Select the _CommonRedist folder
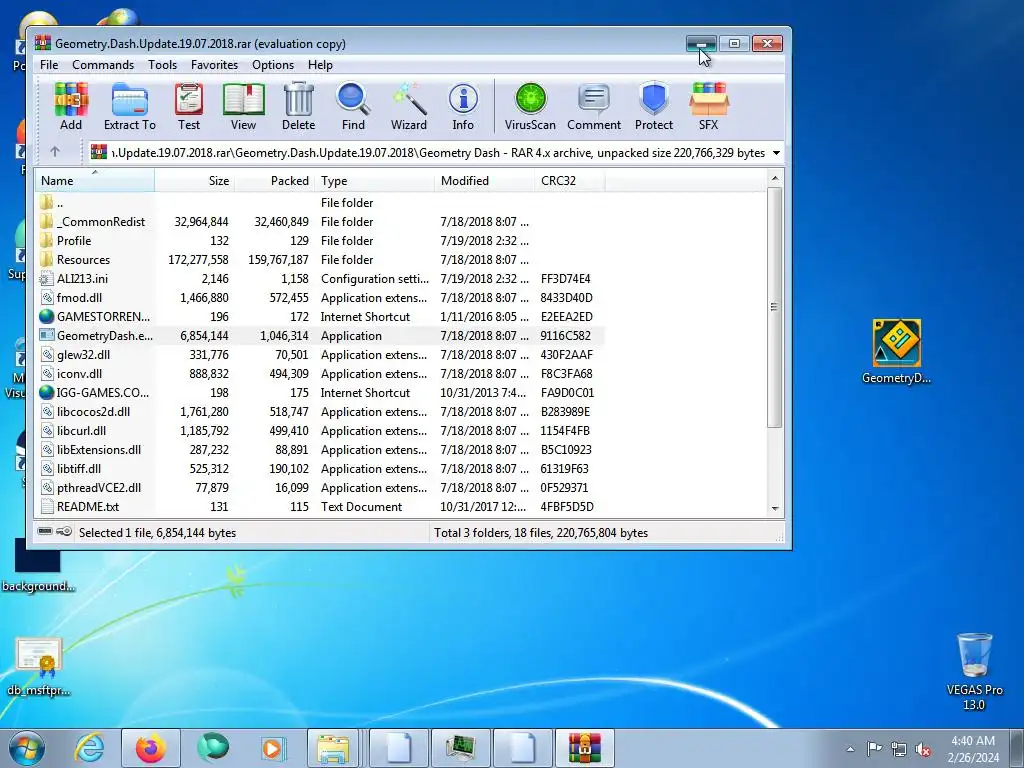1024x768 pixels. [x=95, y=222]
